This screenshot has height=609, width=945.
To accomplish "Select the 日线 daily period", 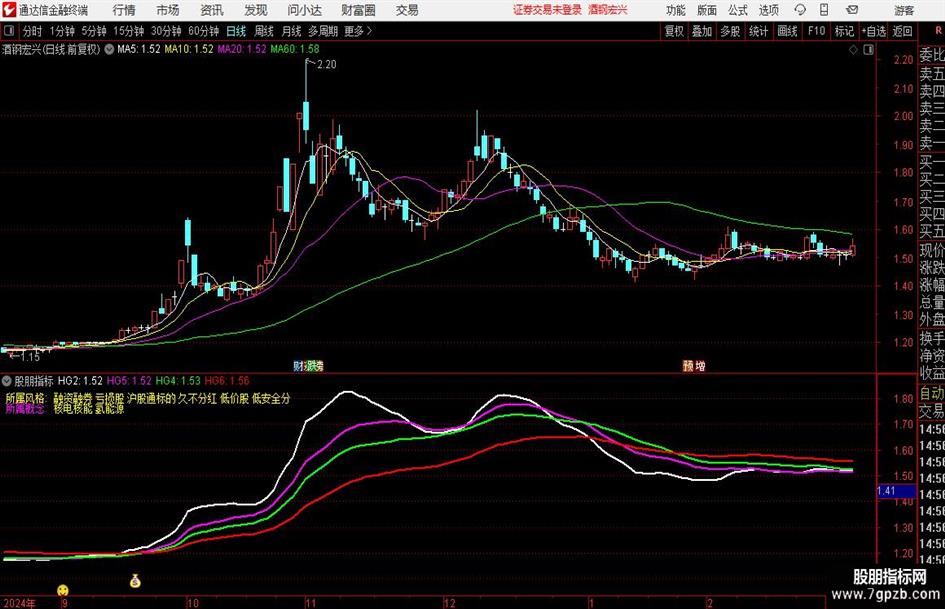I will (x=236, y=31).
